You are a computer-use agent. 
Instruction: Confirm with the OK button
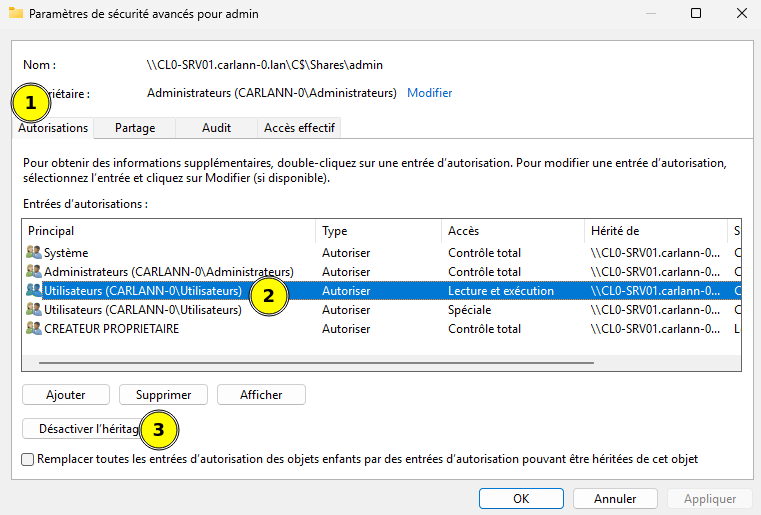[x=521, y=498]
